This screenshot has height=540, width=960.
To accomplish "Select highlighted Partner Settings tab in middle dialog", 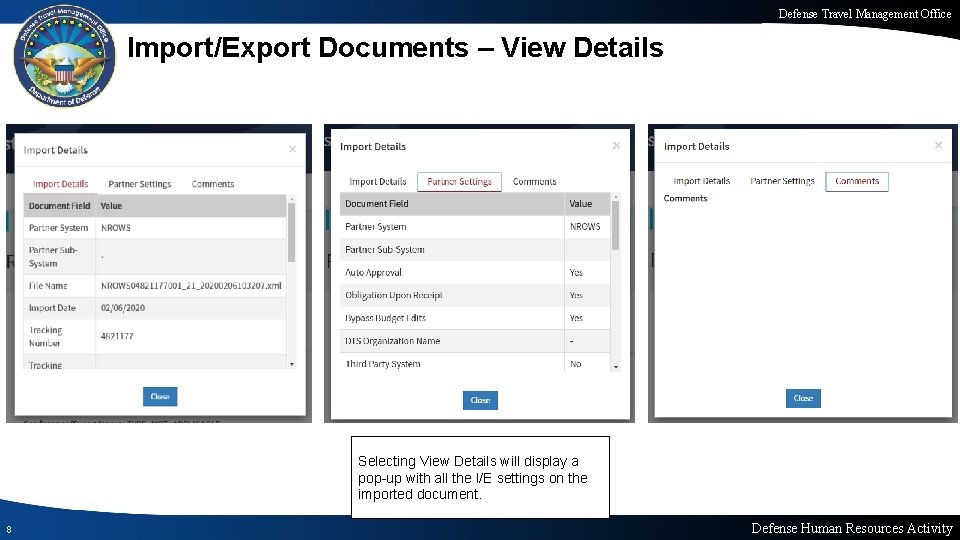I will (x=459, y=181).
